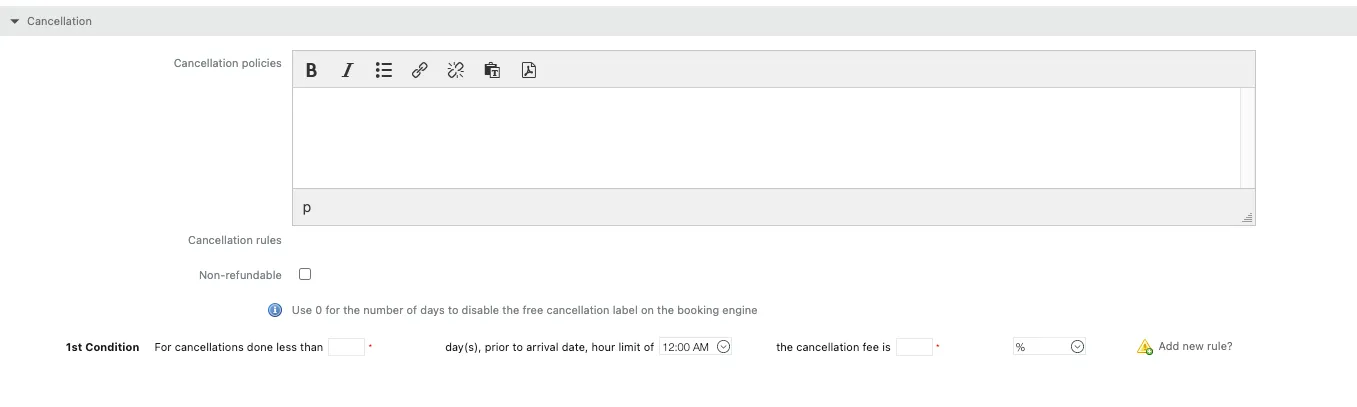The image size is (1357, 407).
Task: Select the p element path in editor footer
Action: [307, 208]
